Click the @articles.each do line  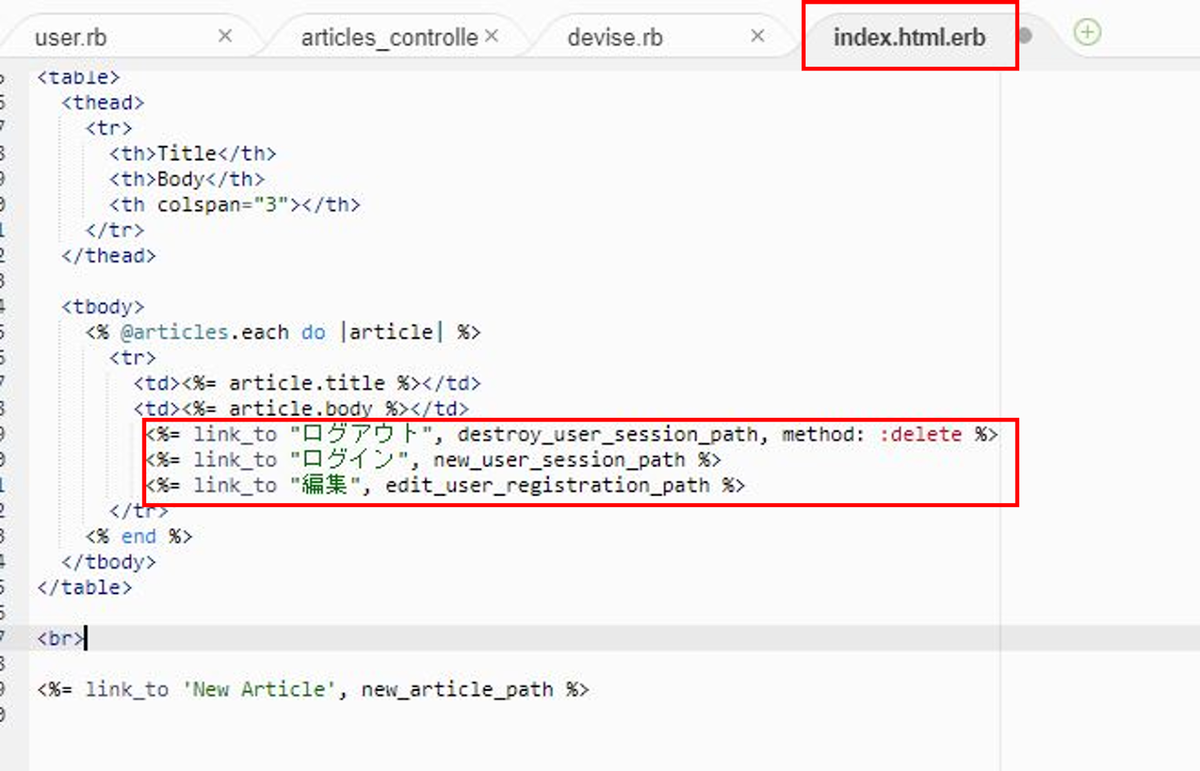pos(284,332)
